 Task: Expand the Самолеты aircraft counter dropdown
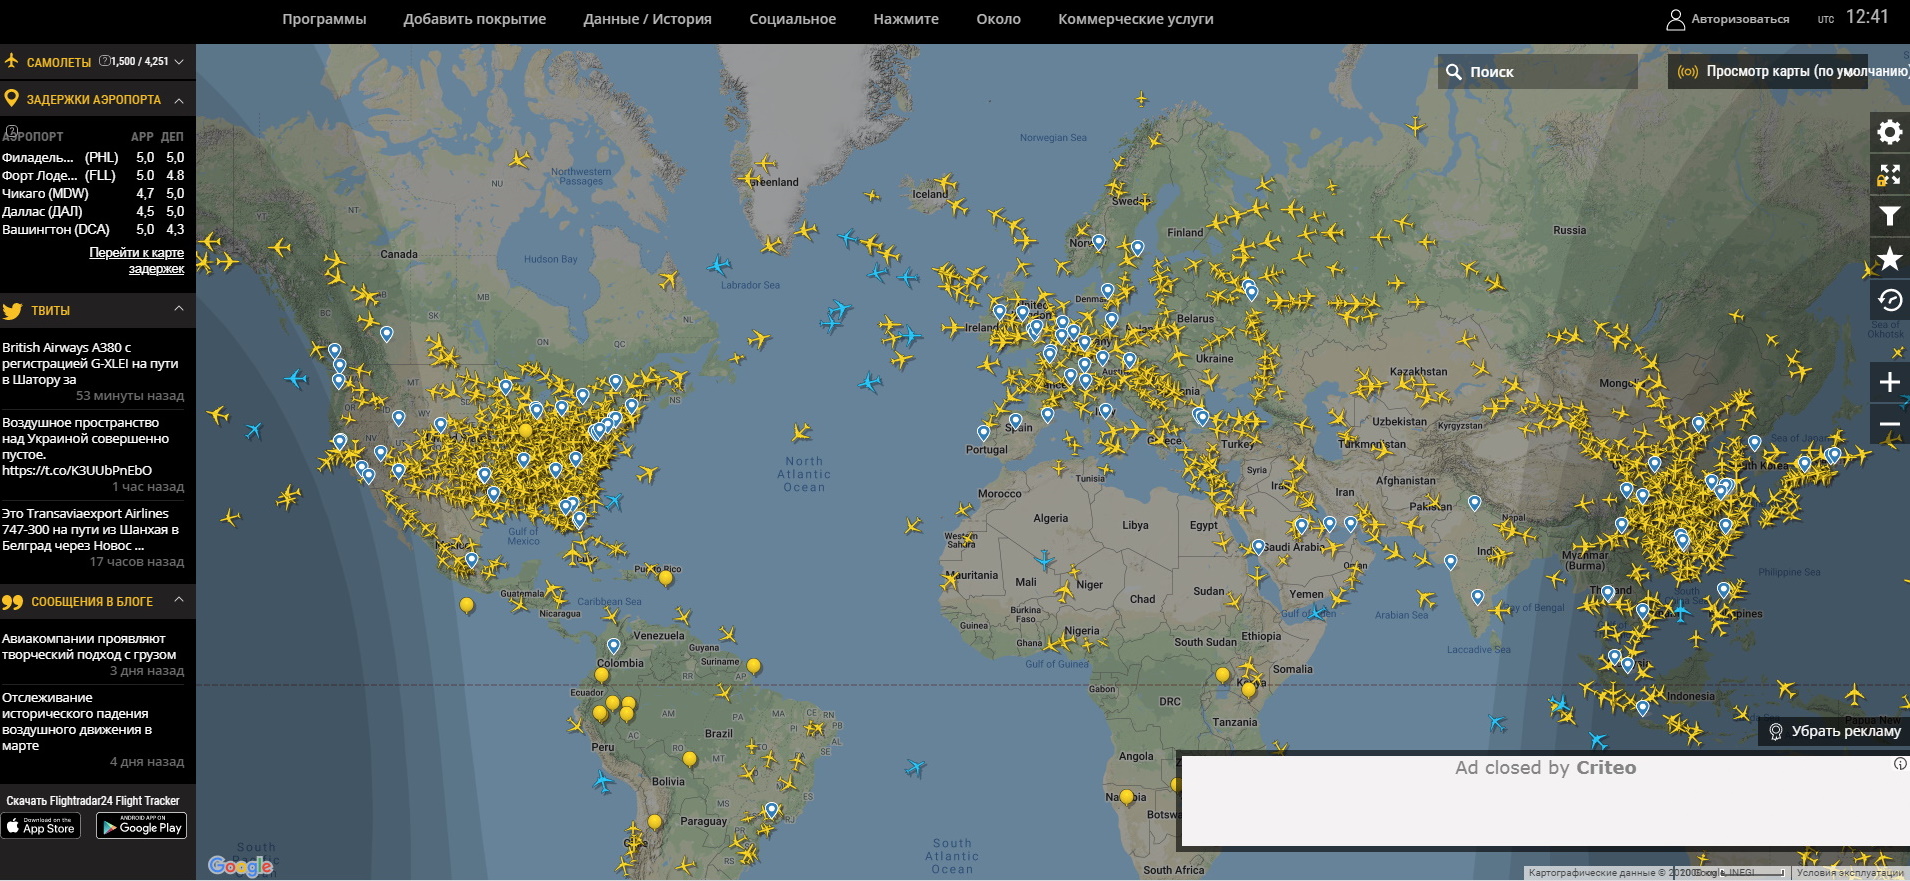click(x=179, y=62)
